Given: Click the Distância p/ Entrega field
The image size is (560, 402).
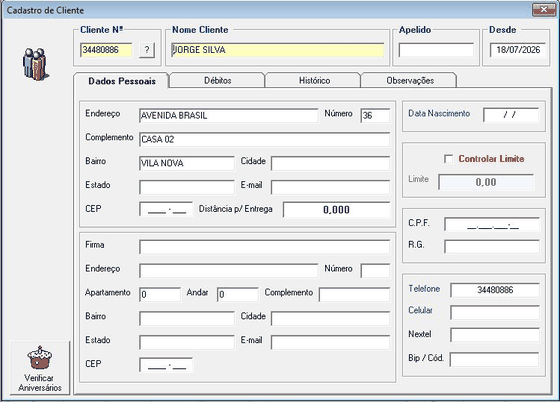Looking at the screenshot, I should 336,210.
